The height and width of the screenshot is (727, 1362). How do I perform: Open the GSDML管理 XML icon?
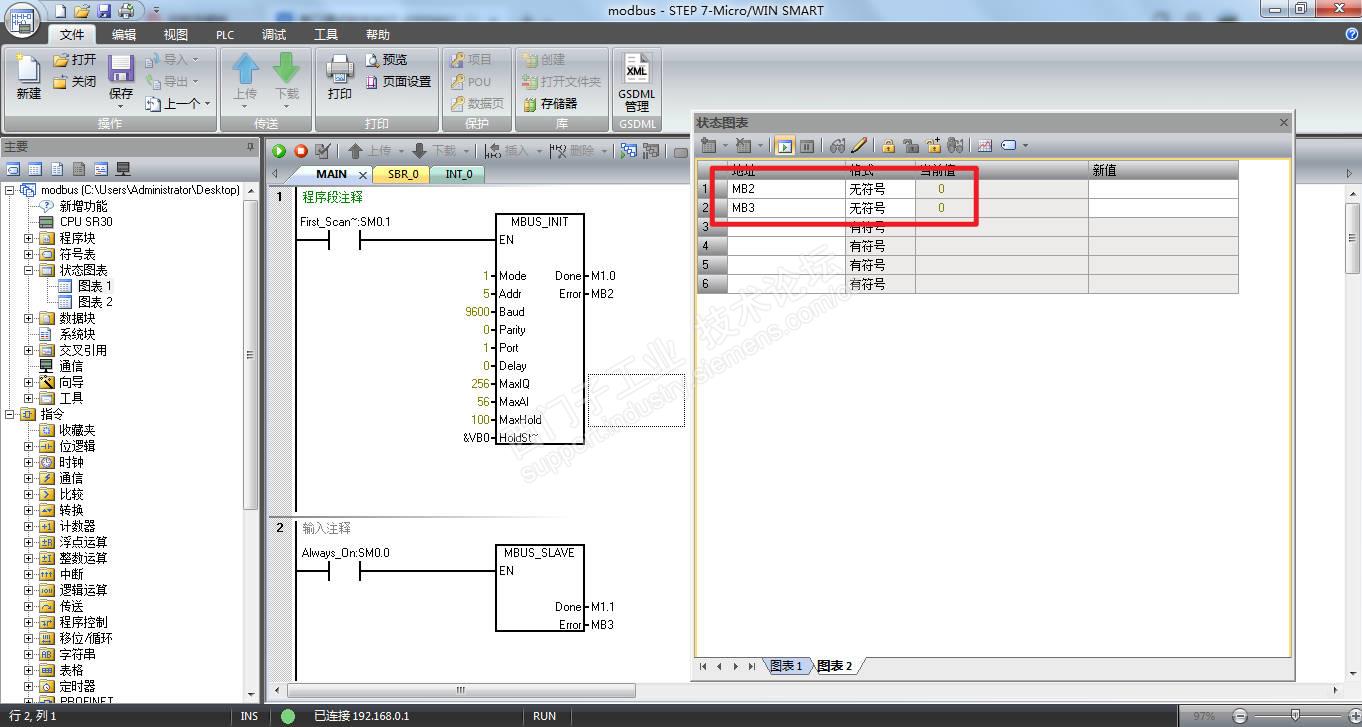[x=636, y=69]
